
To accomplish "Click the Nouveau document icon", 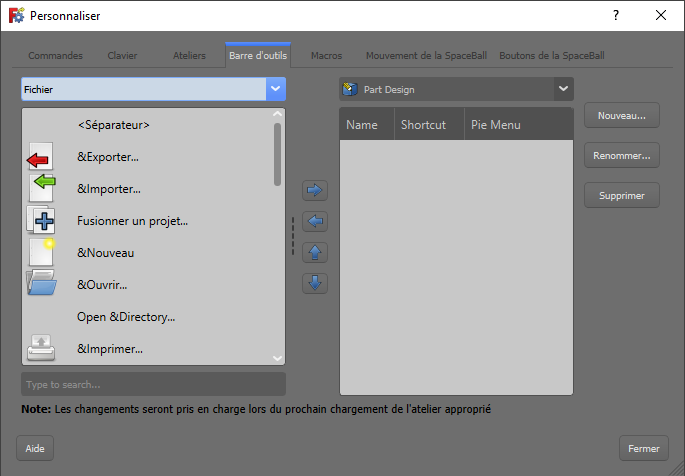I will click(x=41, y=252).
